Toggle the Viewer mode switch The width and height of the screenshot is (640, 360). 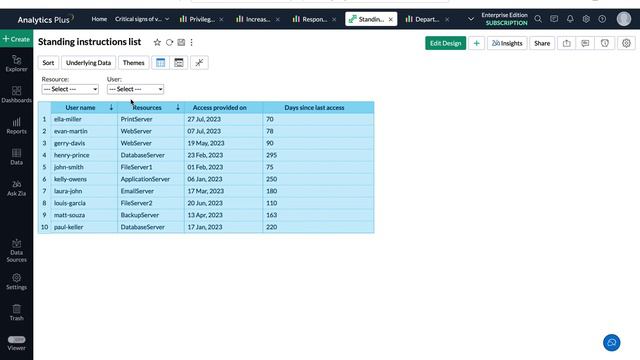[x=16, y=340]
